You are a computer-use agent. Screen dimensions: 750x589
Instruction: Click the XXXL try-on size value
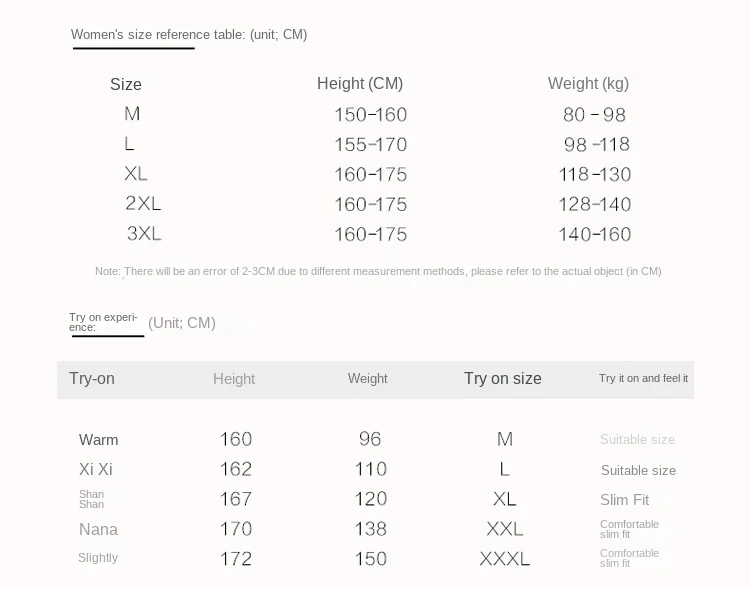[505, 559]
